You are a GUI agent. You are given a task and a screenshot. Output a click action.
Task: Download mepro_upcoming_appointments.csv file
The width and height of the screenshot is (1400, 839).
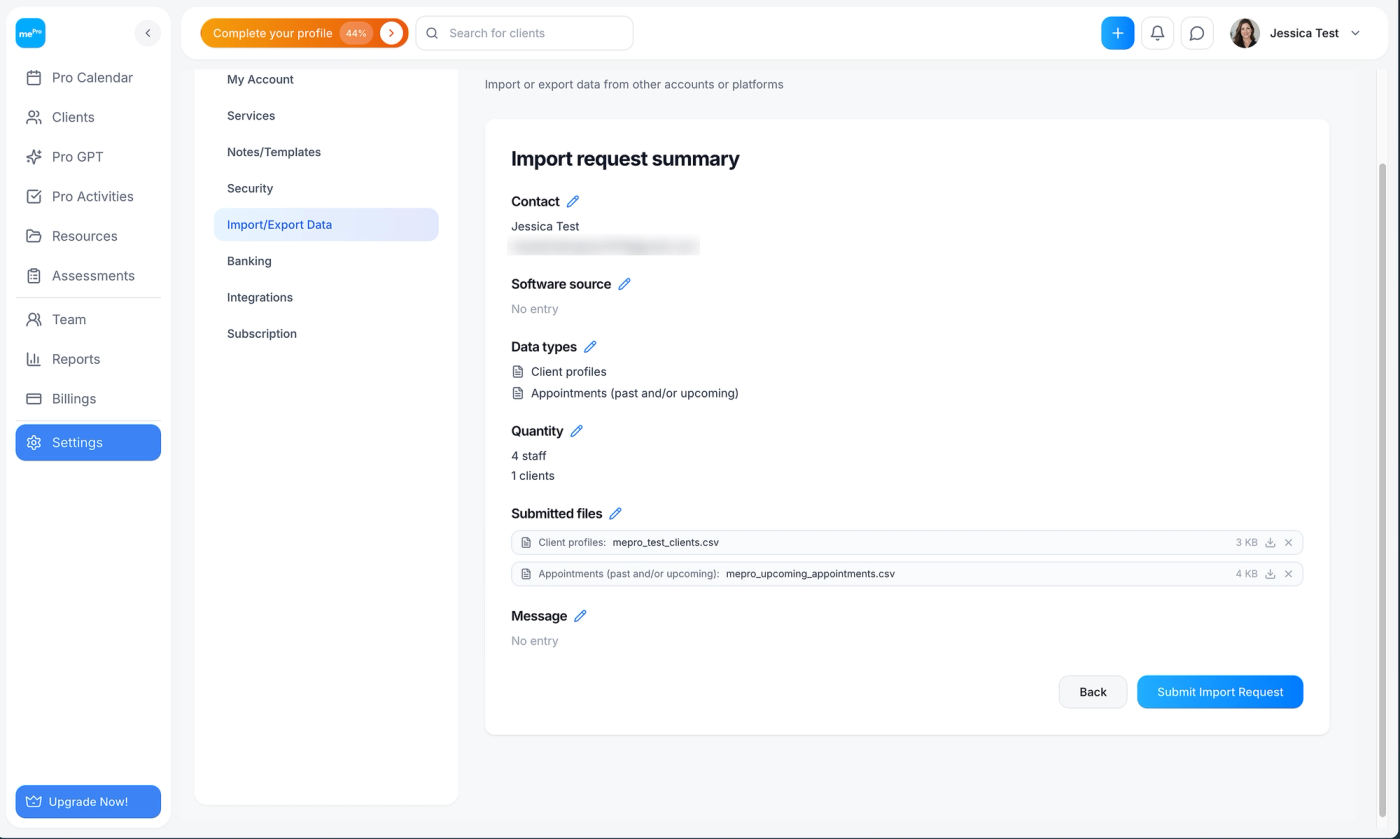click(x=1270, y=574)
